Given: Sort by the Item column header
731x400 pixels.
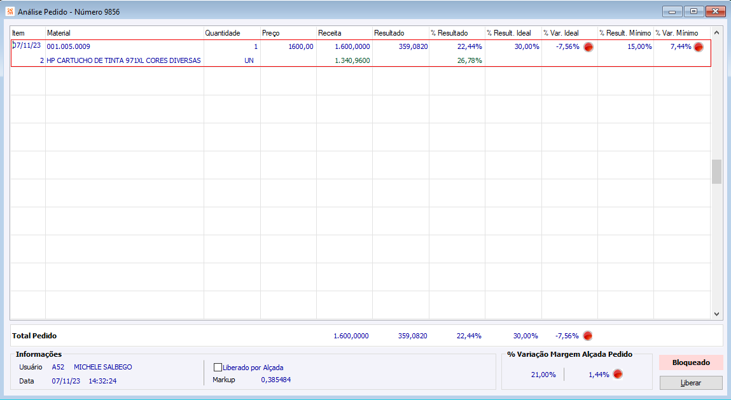Looking at the screenshot, I should [x=28, y=33].
